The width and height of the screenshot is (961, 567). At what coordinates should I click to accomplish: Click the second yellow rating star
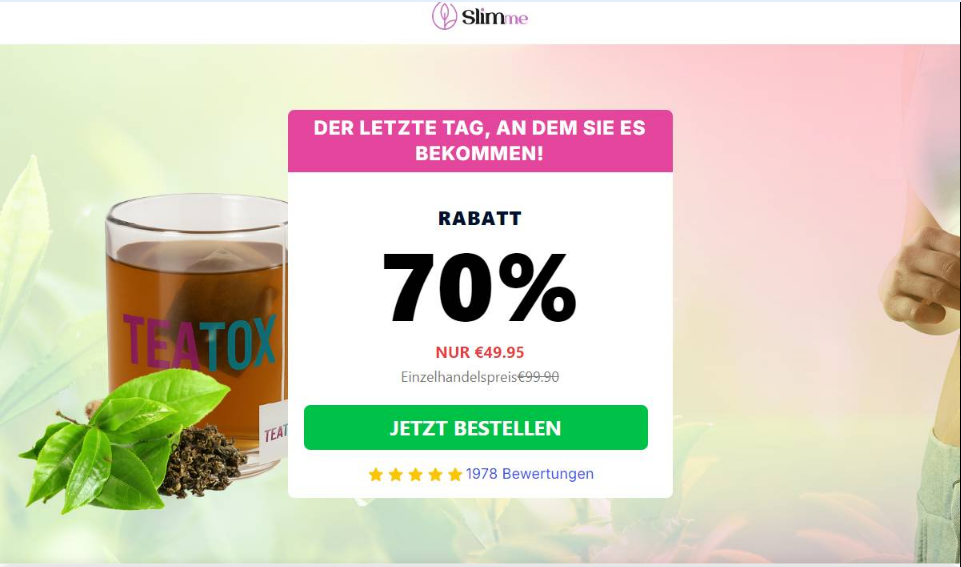[x=396, y=474]
